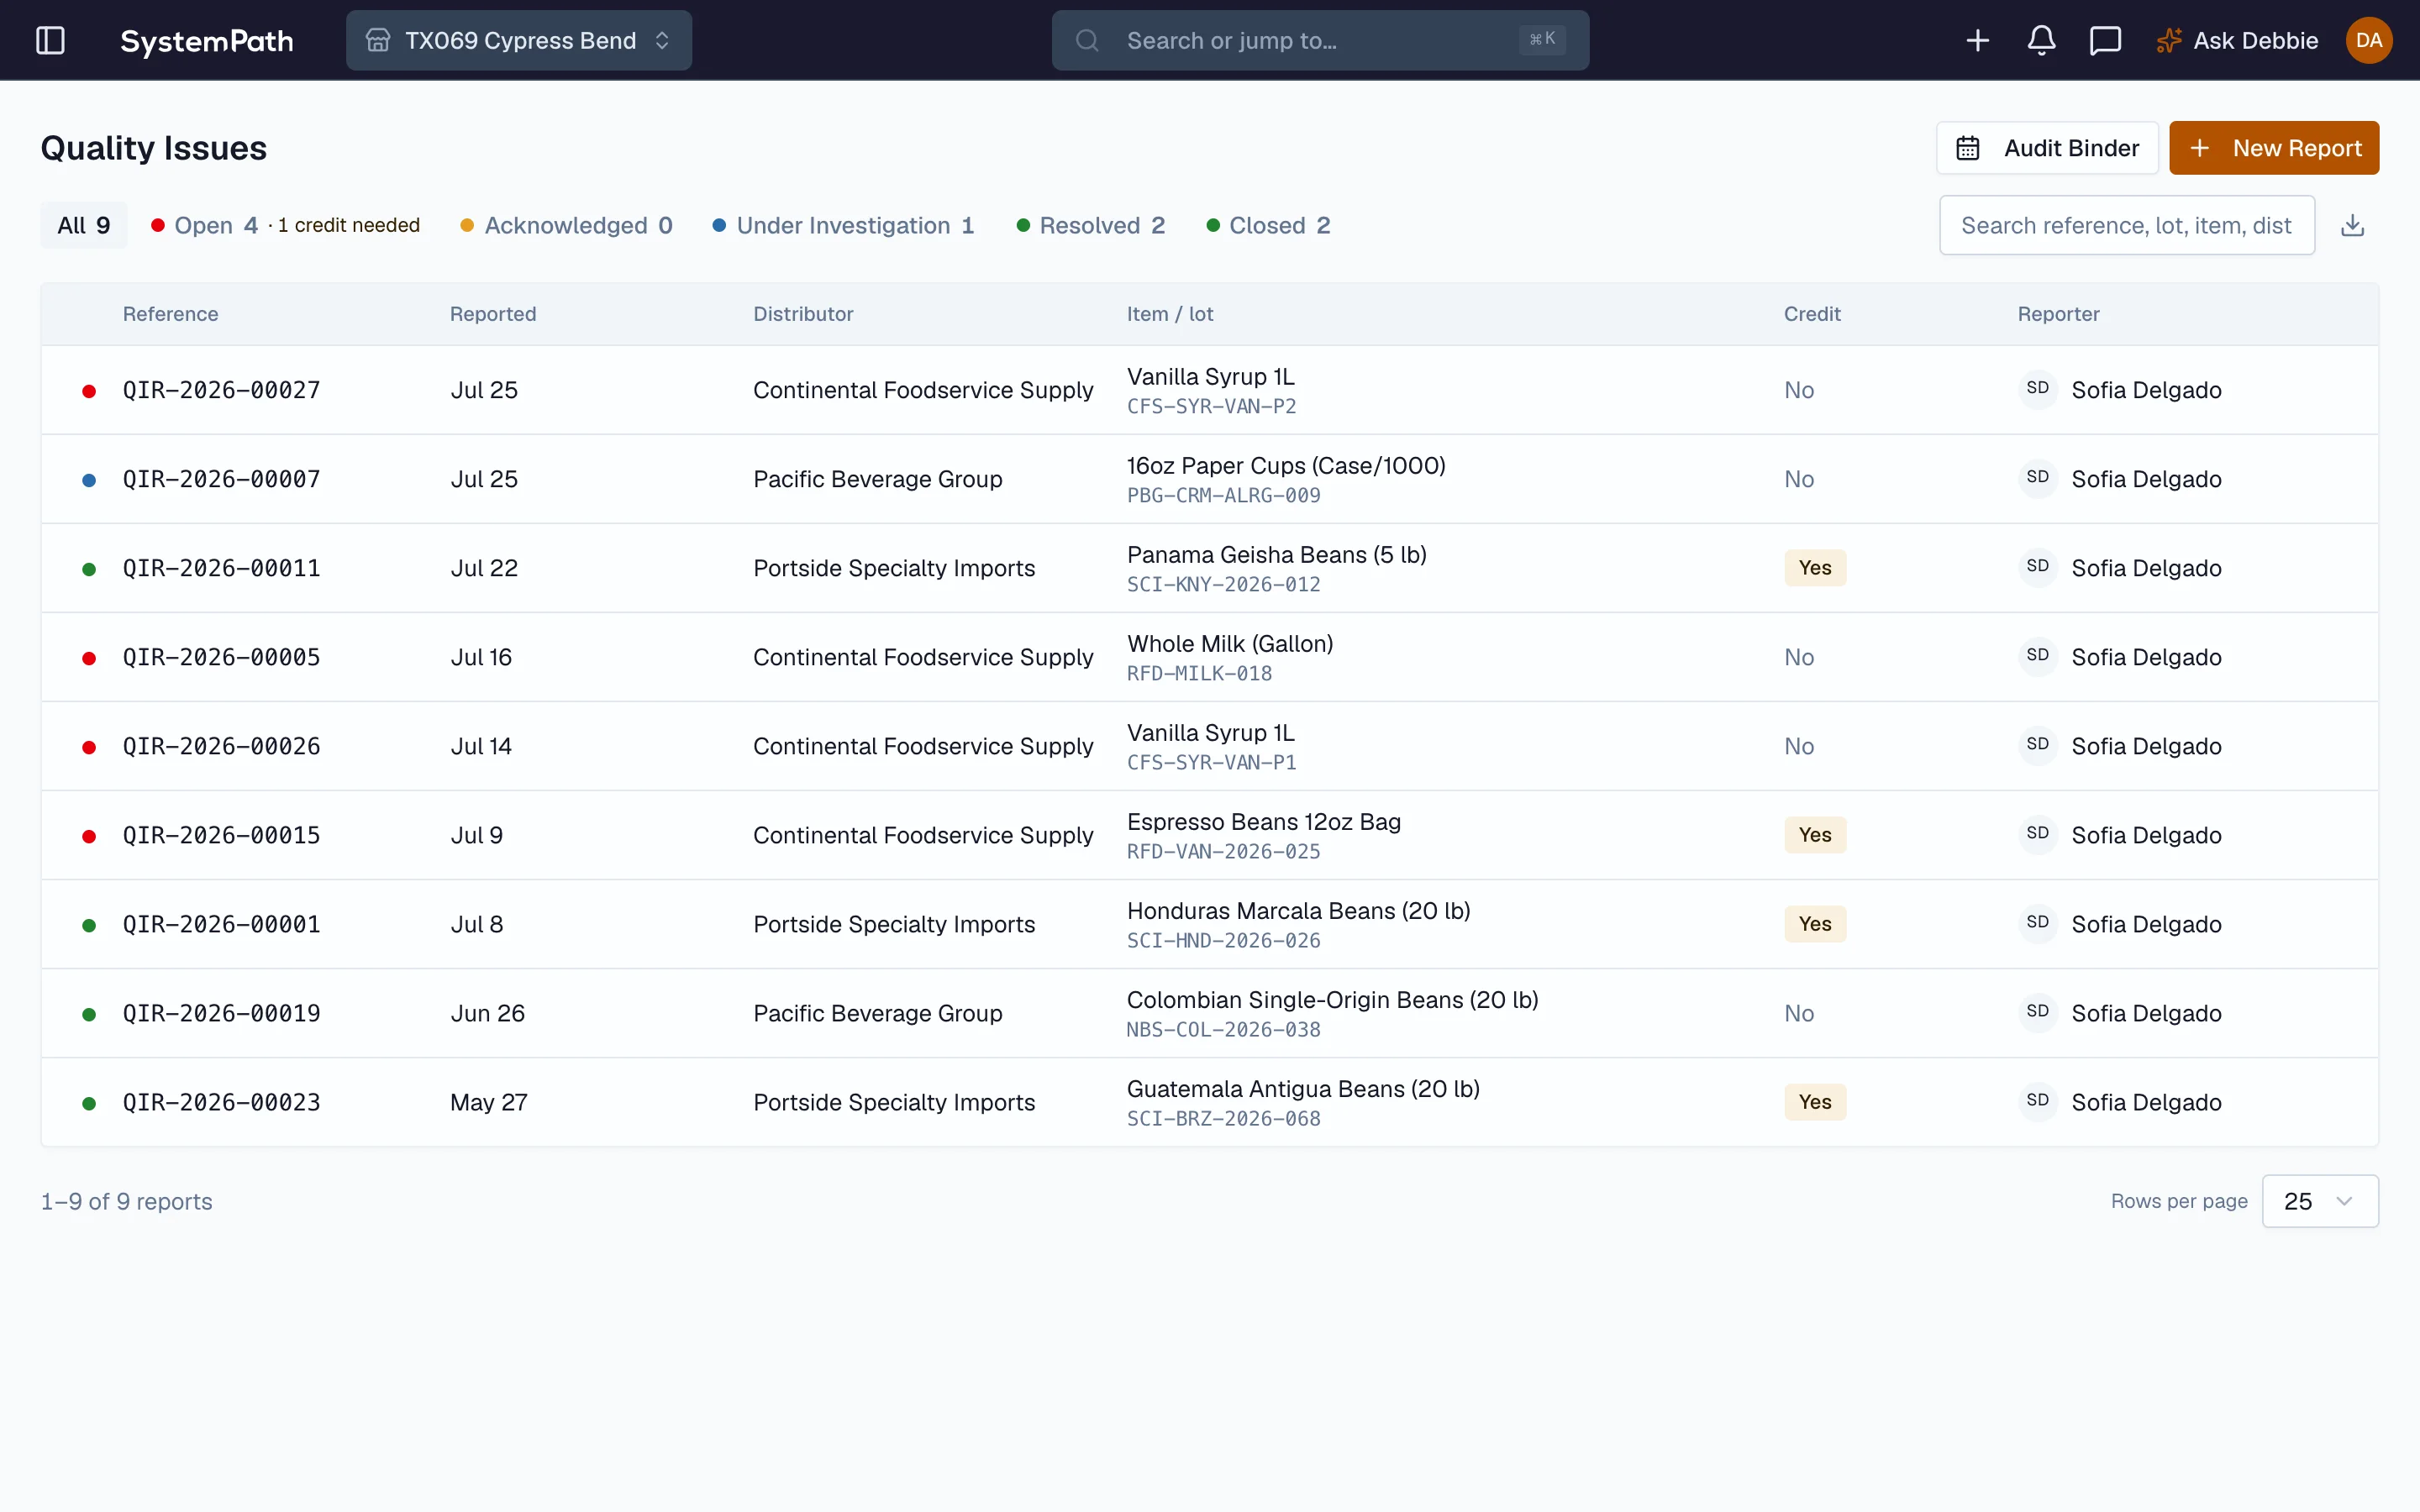The height and width of the screenshot is (1512, 2420).
Task: Click the green status dot for QIR-2026-00023
Action: pos(89,1103)
